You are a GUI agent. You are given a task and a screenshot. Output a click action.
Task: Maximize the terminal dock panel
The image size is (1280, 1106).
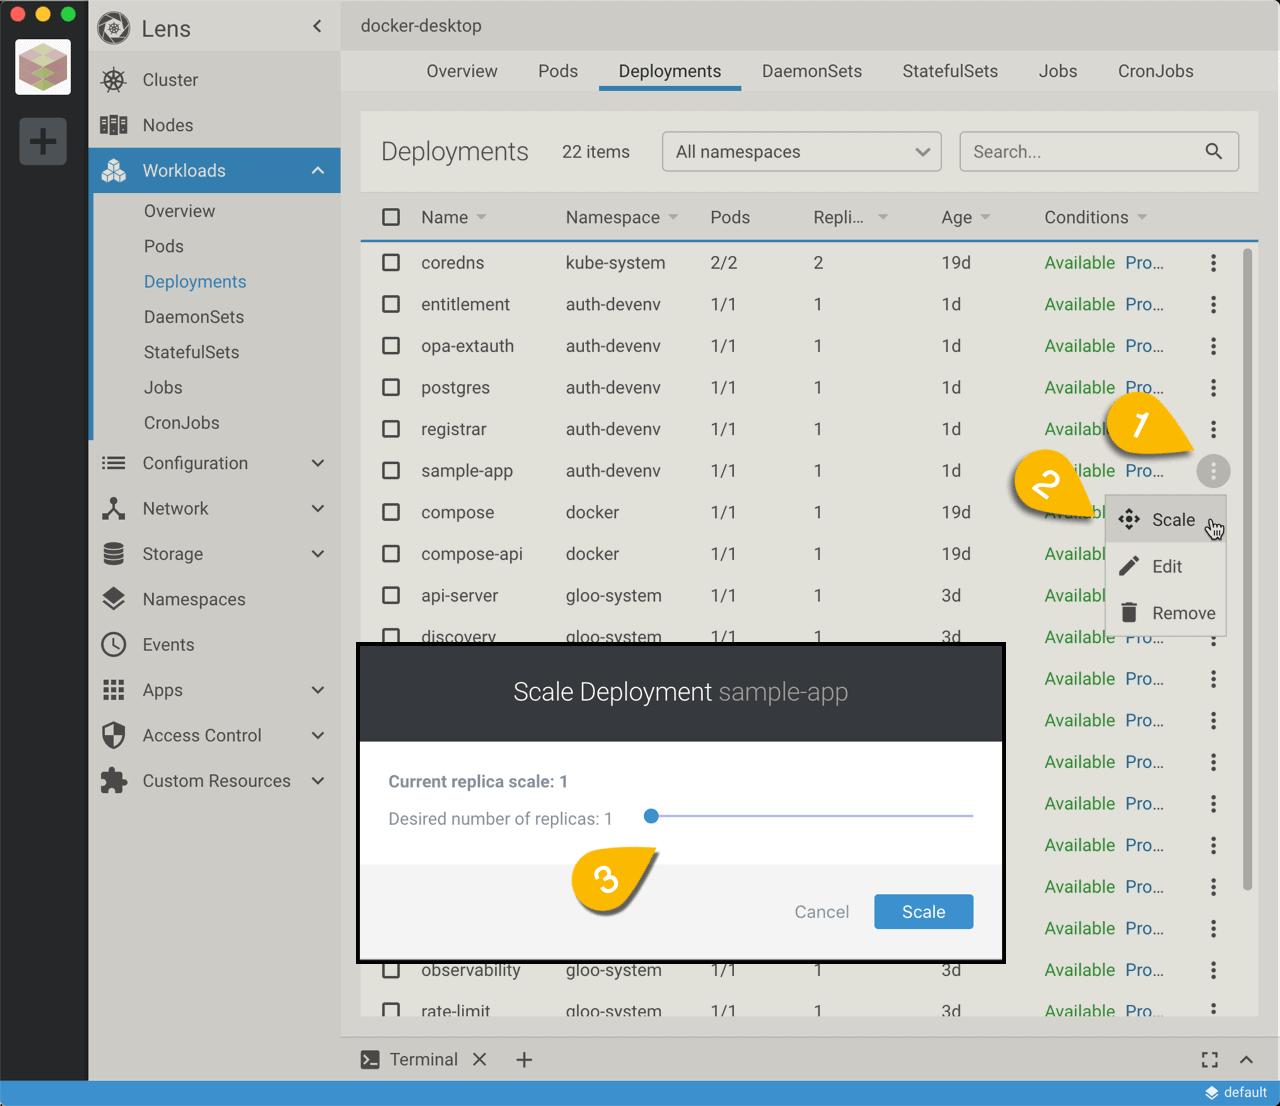(x=1210, y=1060)
